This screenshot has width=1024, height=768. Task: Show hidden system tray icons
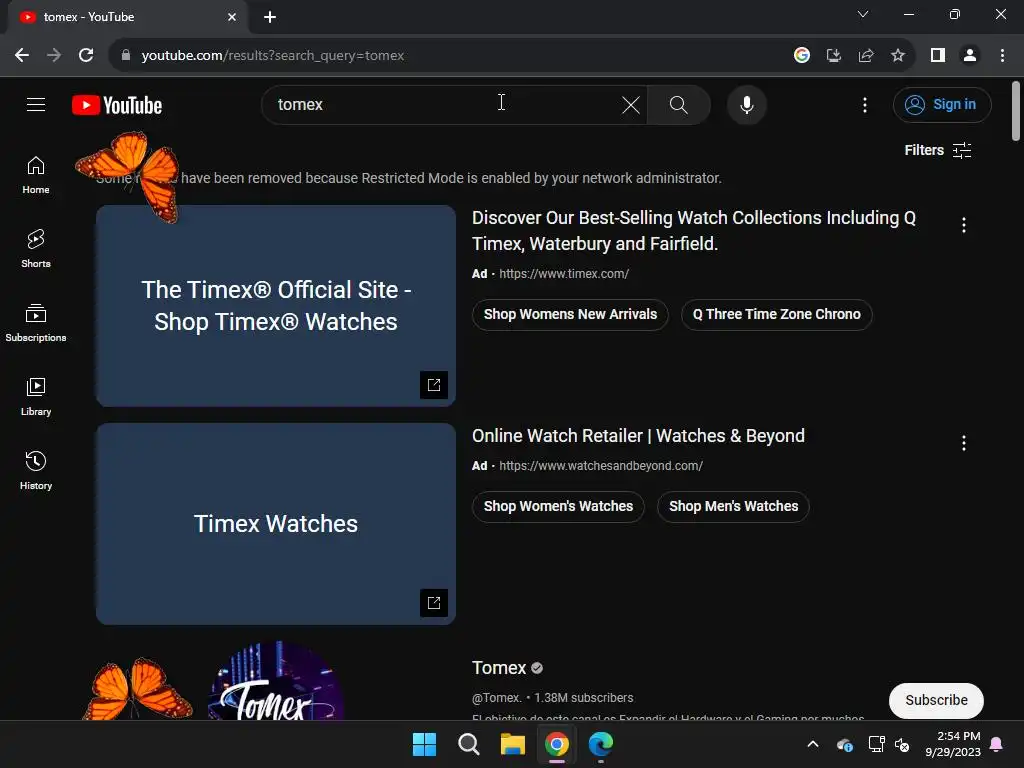tap(813, 744)
